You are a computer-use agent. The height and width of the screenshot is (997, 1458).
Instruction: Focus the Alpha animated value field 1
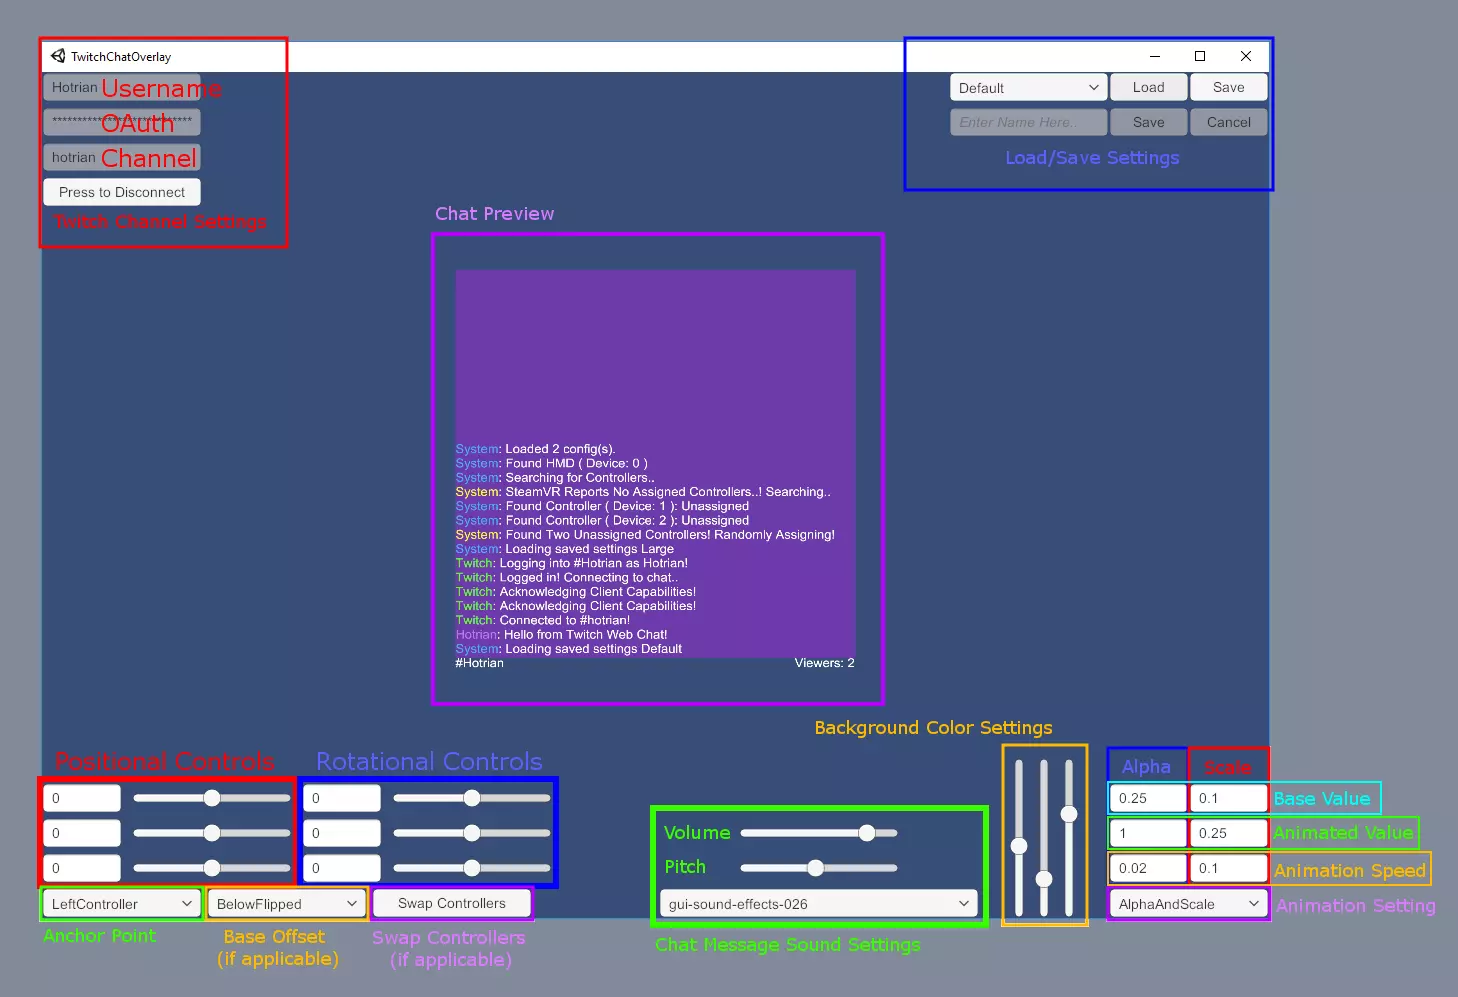1148,833
